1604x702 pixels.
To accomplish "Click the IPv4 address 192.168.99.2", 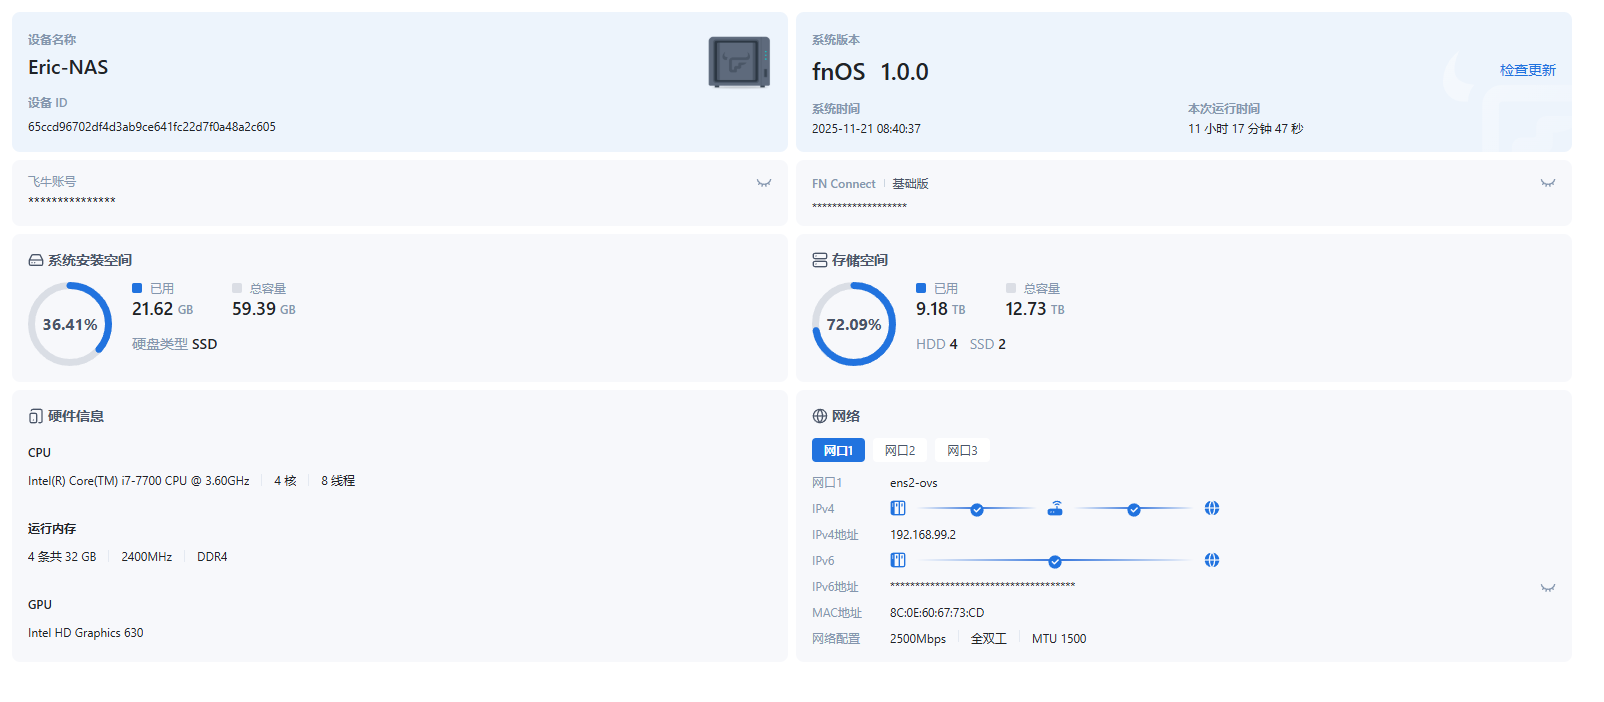I will 923,535.
